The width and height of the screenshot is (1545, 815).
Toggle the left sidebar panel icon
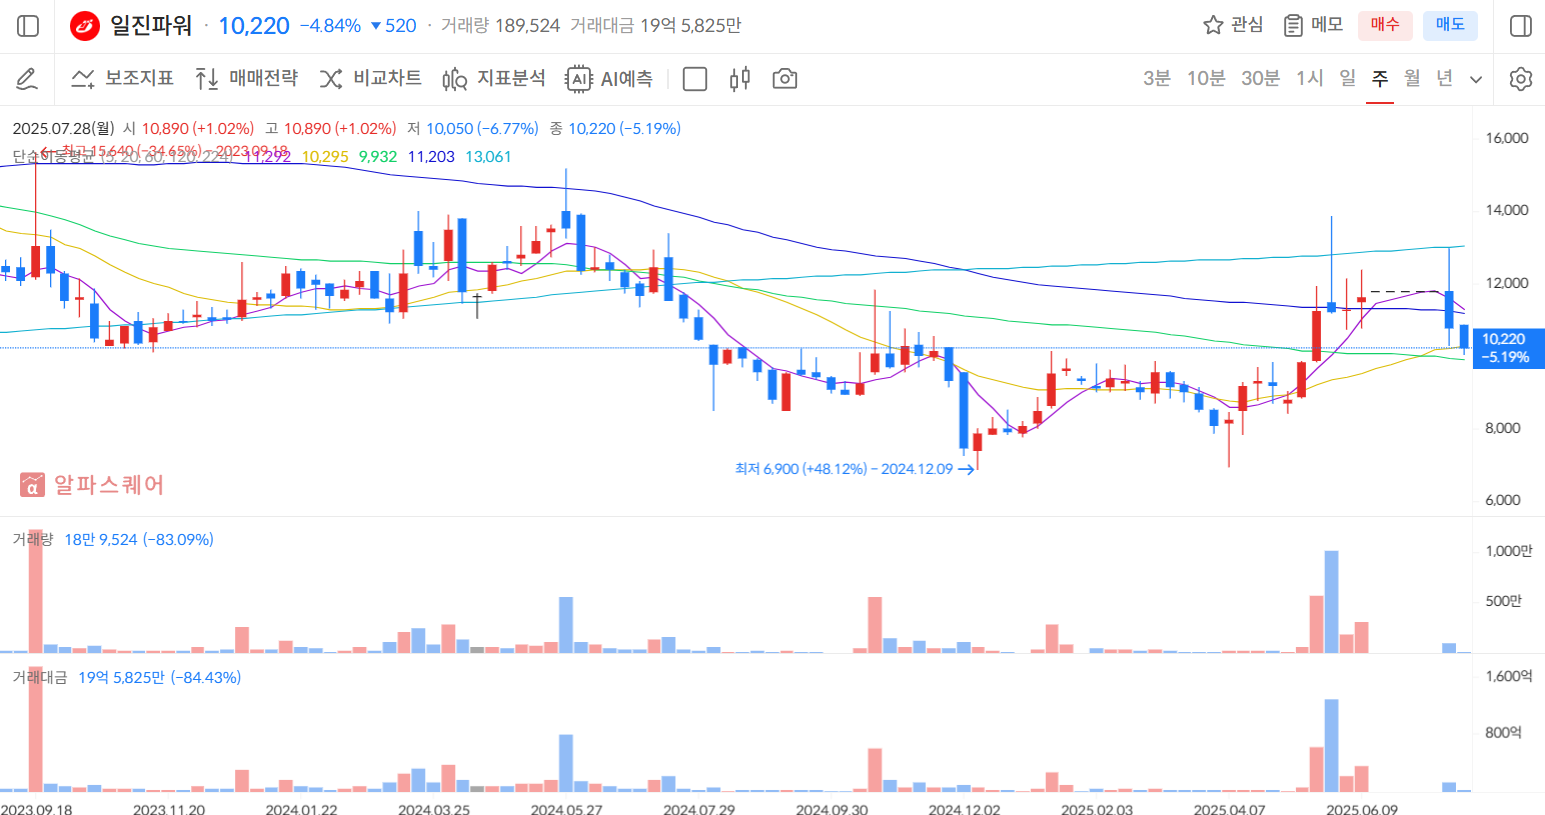pyautogui.click(x=28, y=26)
